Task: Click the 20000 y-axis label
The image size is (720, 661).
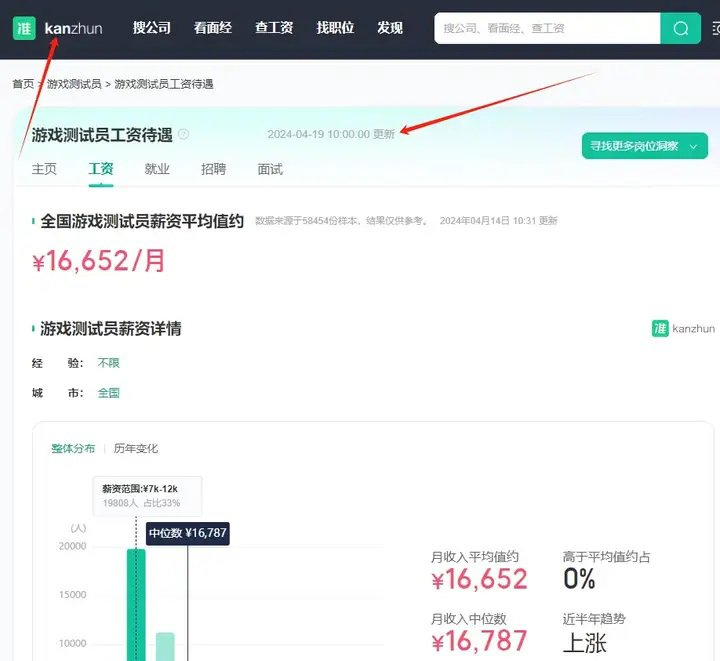Action: point(73,546)
